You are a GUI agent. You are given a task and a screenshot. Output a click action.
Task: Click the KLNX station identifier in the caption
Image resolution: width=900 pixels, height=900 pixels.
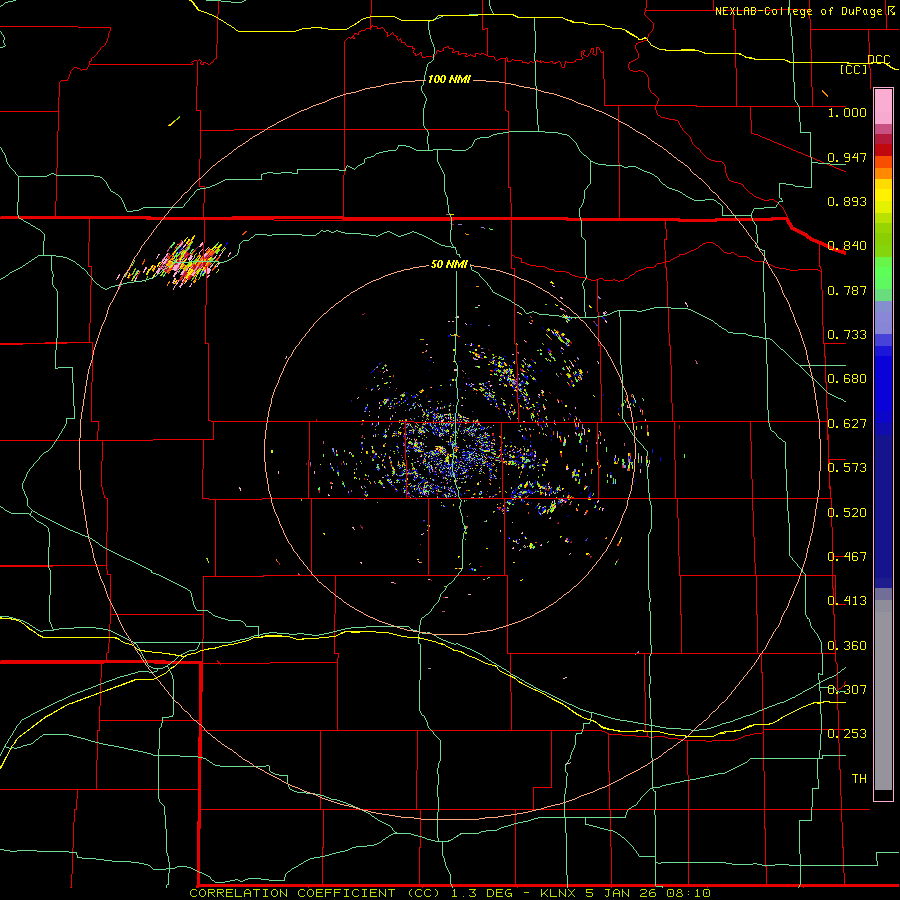pyautogui.click(x=558, y=893)
